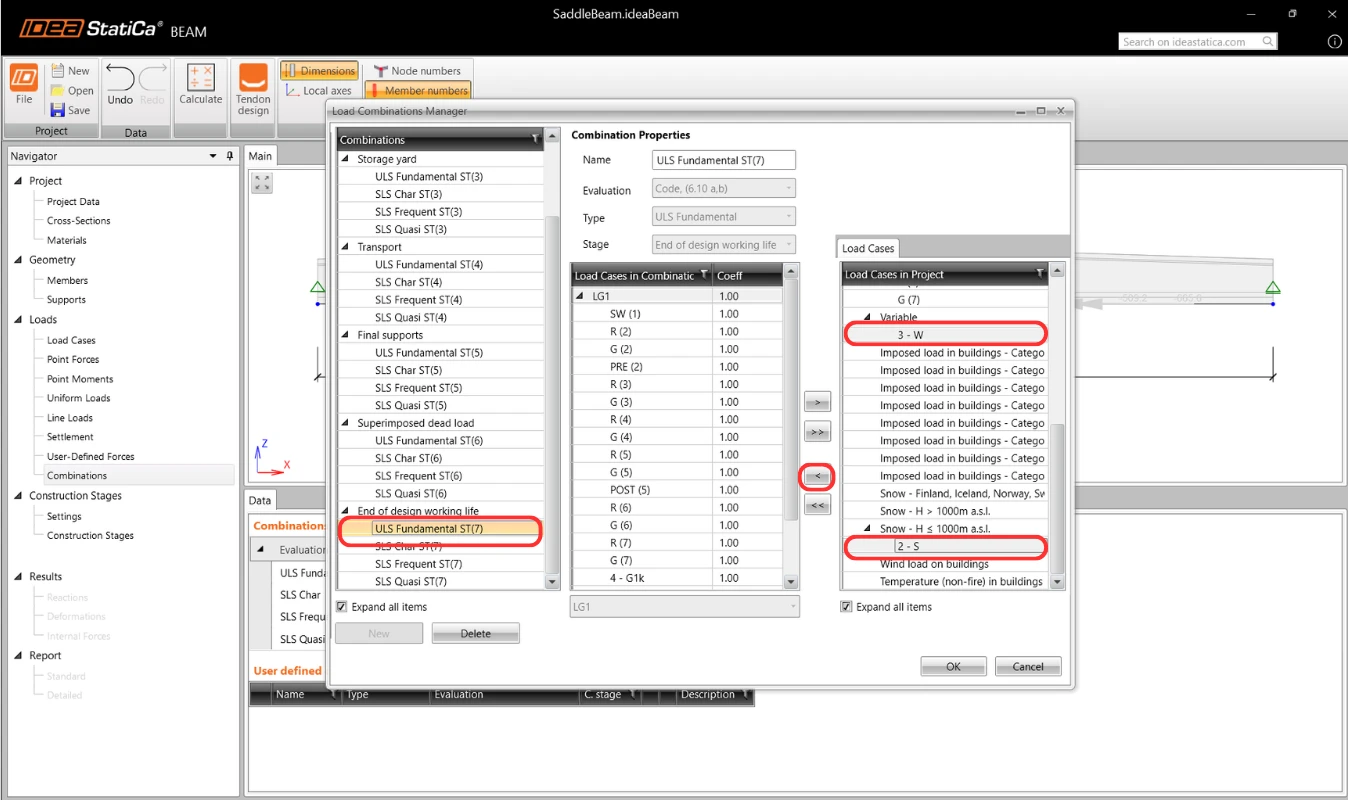This screenshot has height=800, width=1348.
Task: Pin the Navigator panel
Action: pyautogui.click(x=229, y=156)
